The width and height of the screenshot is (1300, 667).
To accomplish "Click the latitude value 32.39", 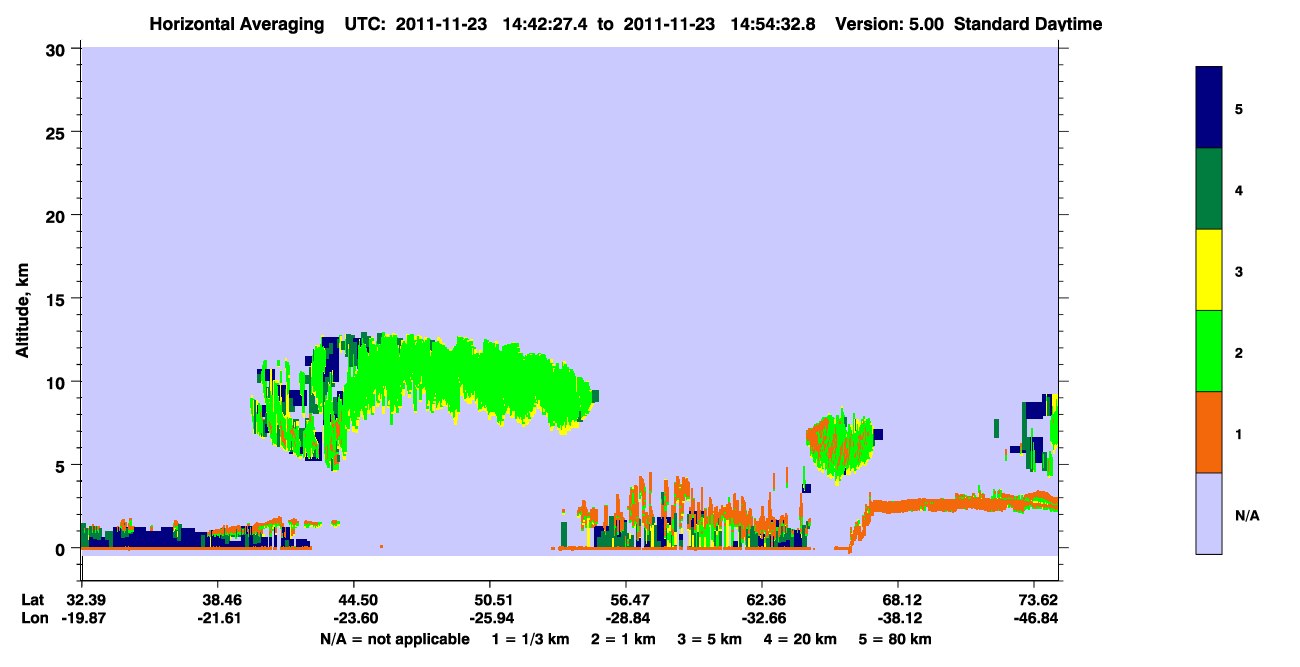I will coord(81,600).
